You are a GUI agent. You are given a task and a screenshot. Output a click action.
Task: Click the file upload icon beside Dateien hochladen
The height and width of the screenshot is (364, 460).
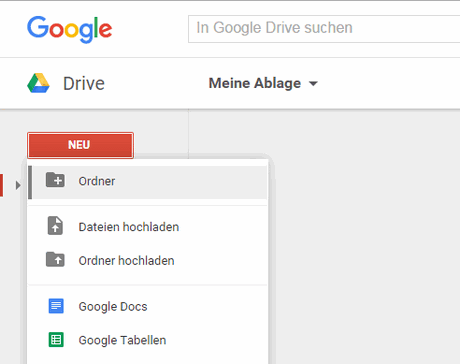coord(55,226)
